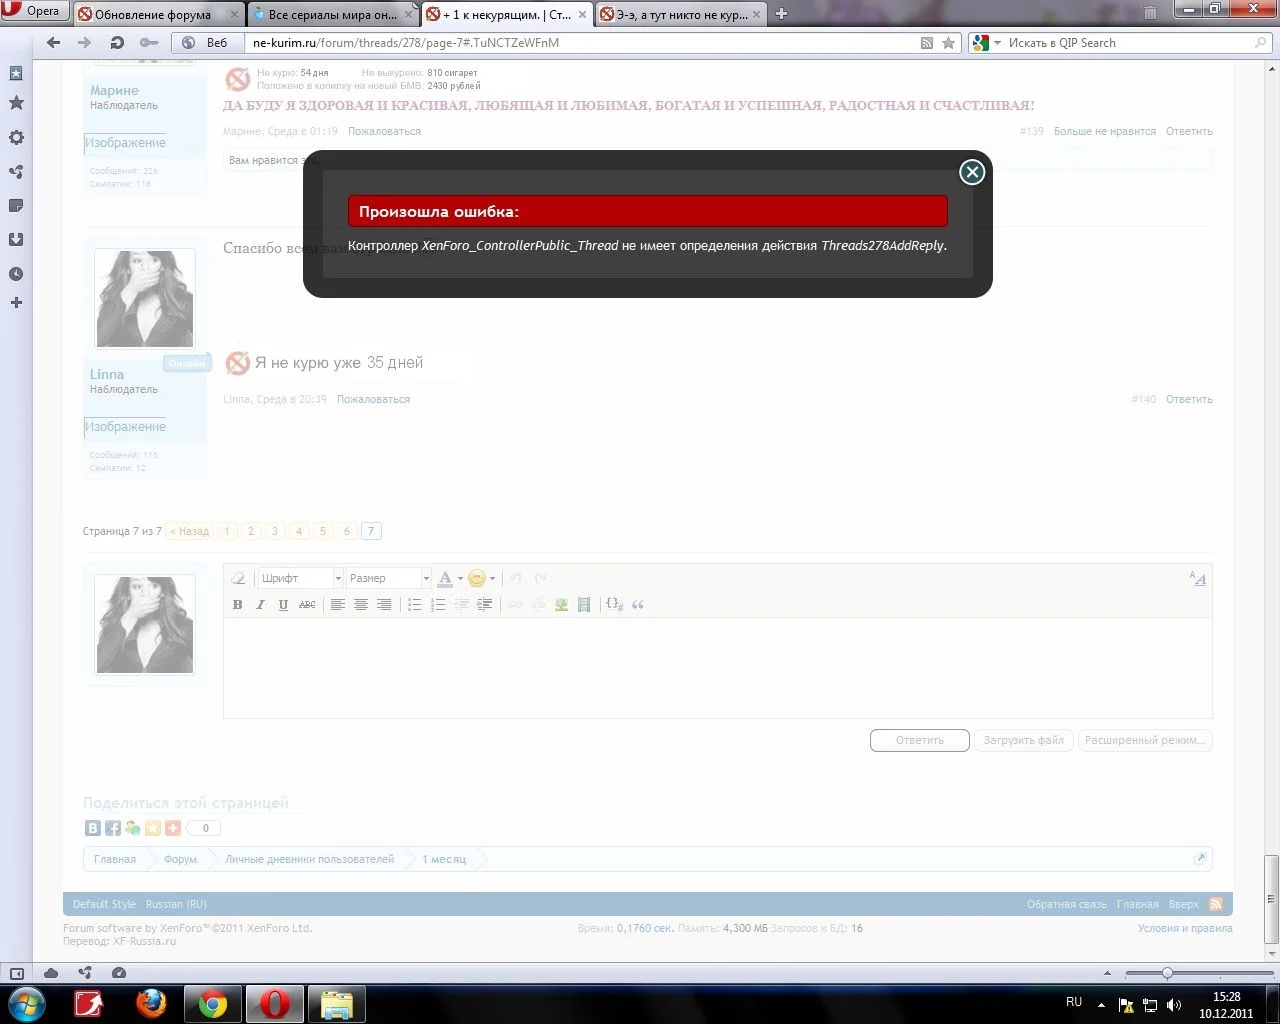The image size is (1280, 1024).
Task: Click Ответить link on post #140
Action: pos(1189,399)
